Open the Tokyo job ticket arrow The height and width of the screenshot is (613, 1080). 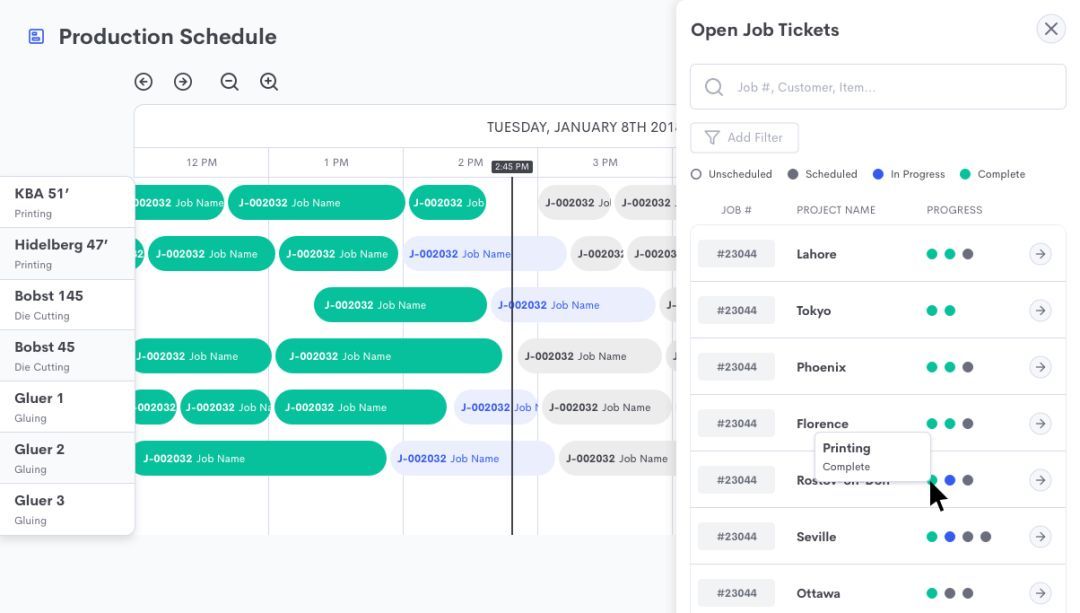coord(1040,311)
